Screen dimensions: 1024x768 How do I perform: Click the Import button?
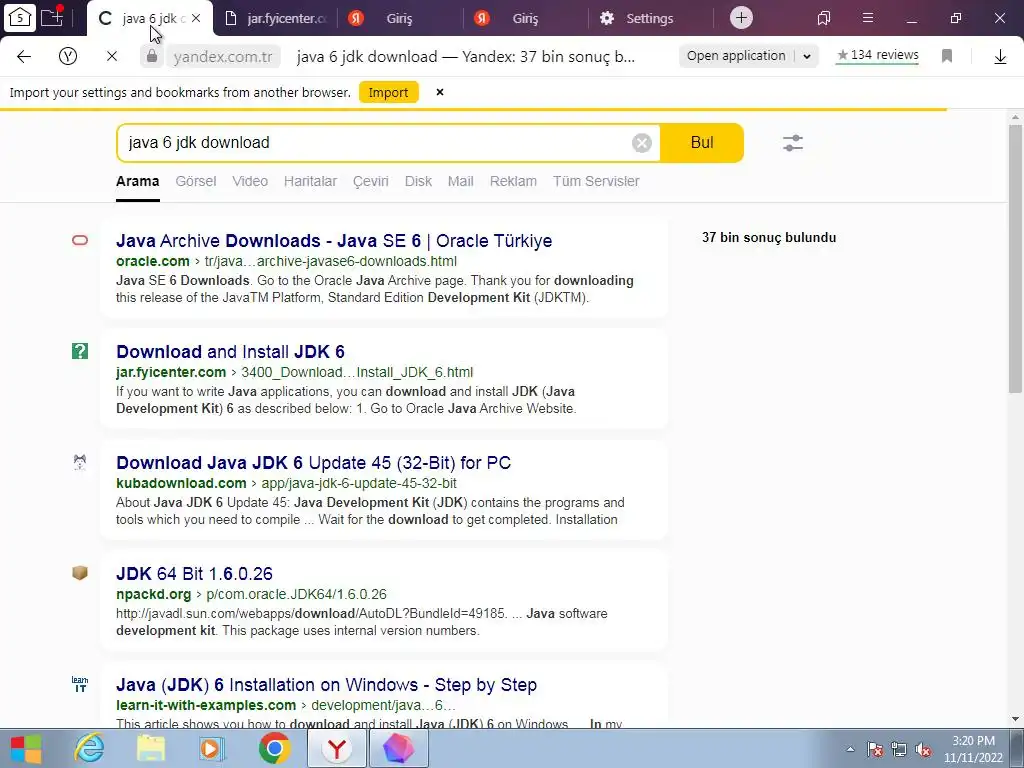[x=389, y=92]
